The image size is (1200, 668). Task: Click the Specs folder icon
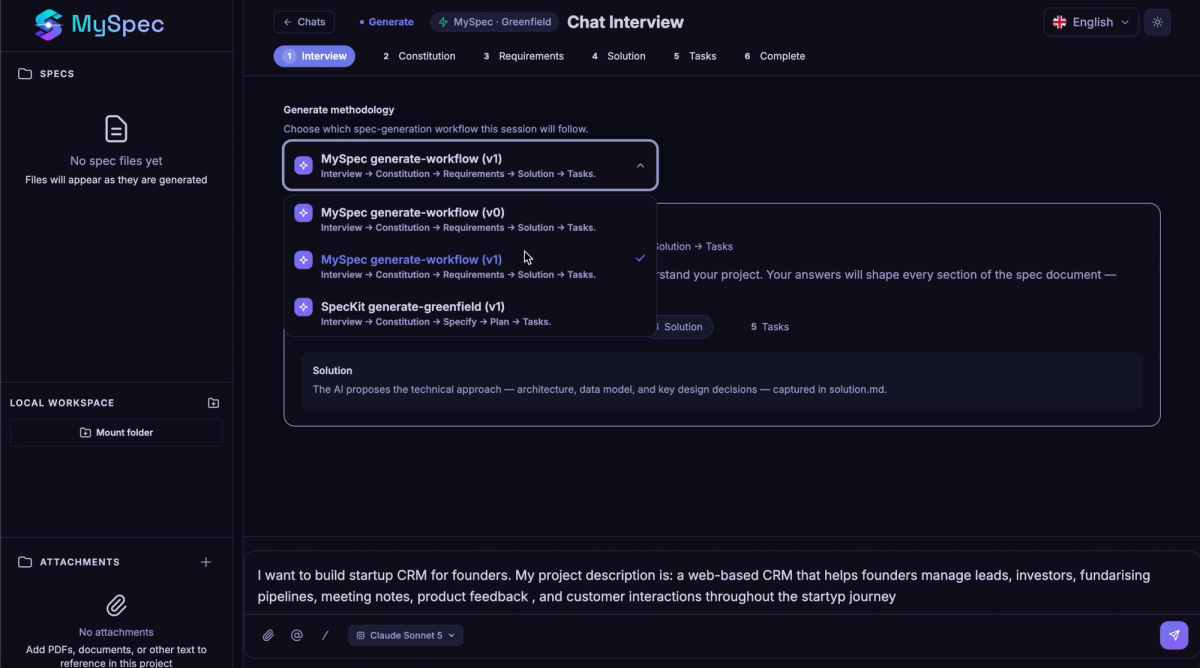pos(25,74)
